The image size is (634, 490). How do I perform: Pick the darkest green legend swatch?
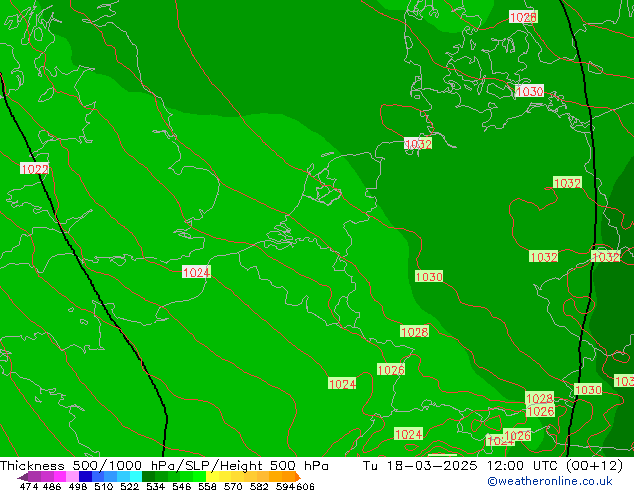[148, 477]
